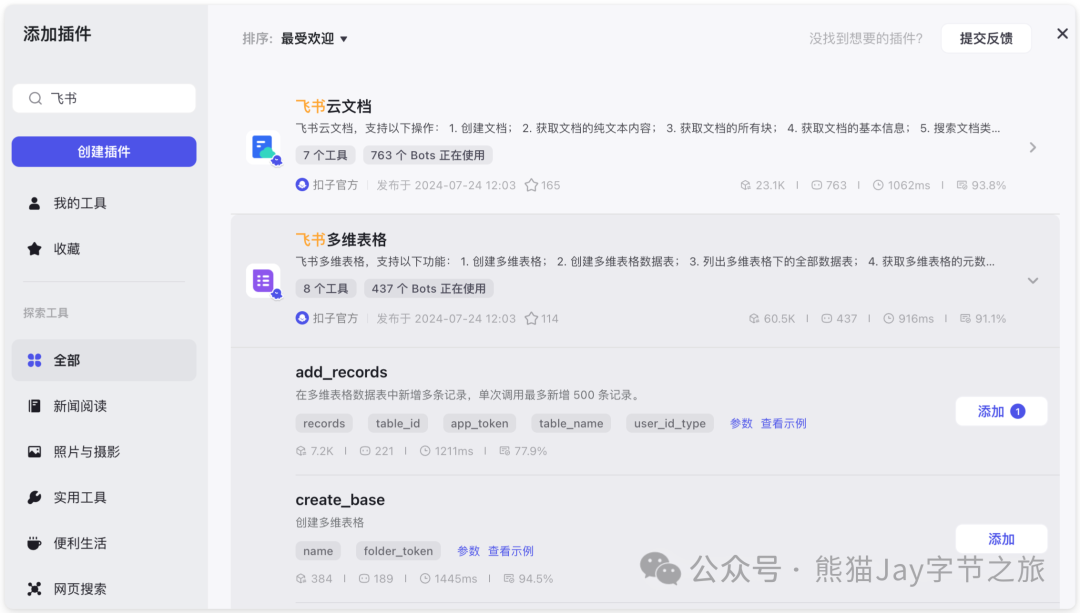Click 扣子官方 avatar under 飞书多维表格

(x=302, y=318)
